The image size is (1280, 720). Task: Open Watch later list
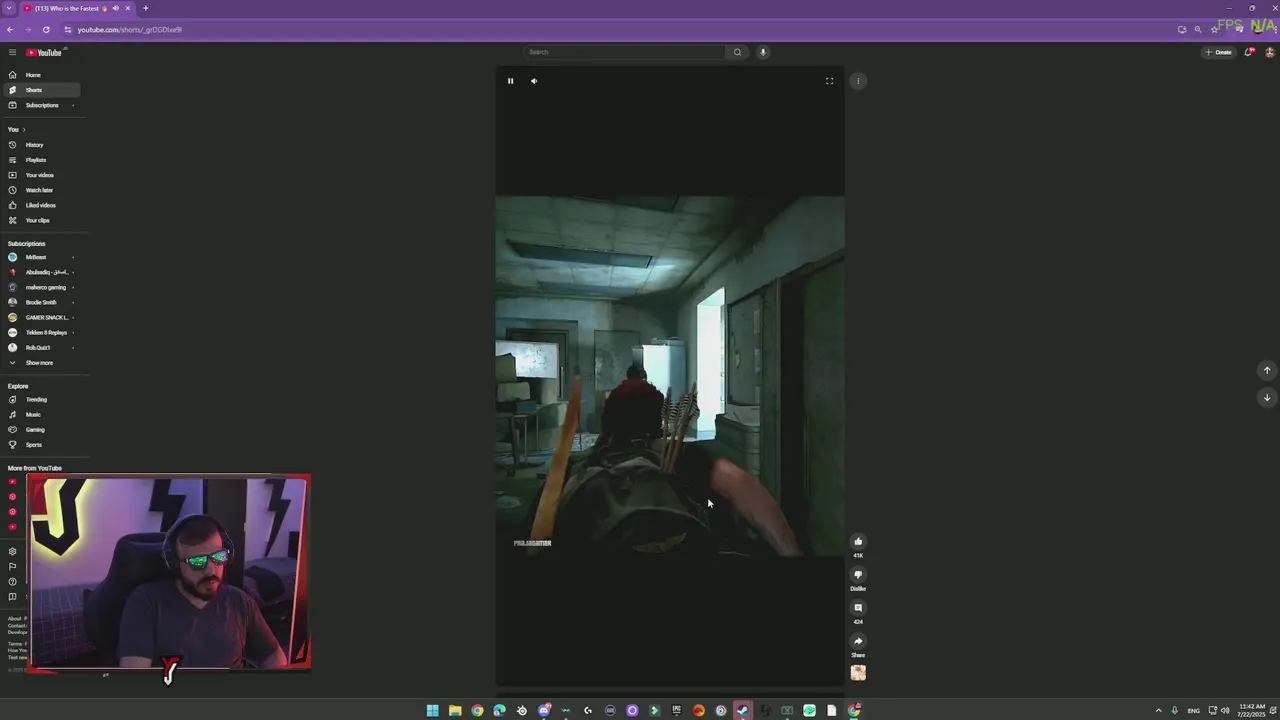[40, 190]
